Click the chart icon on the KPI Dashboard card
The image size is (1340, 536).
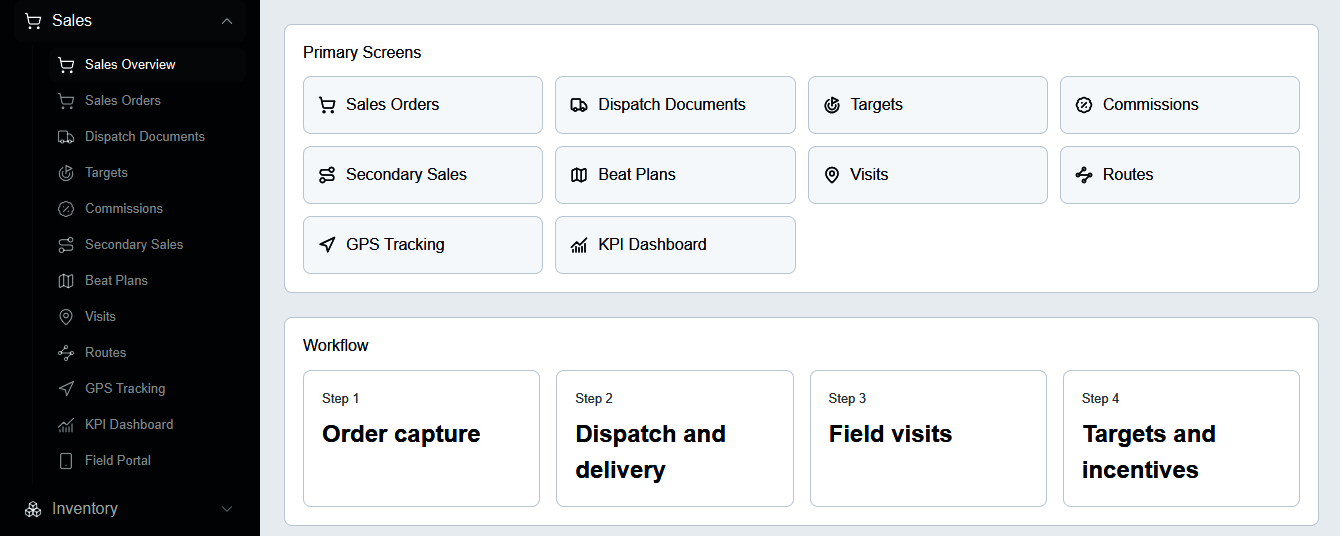[x=579, y=245]
